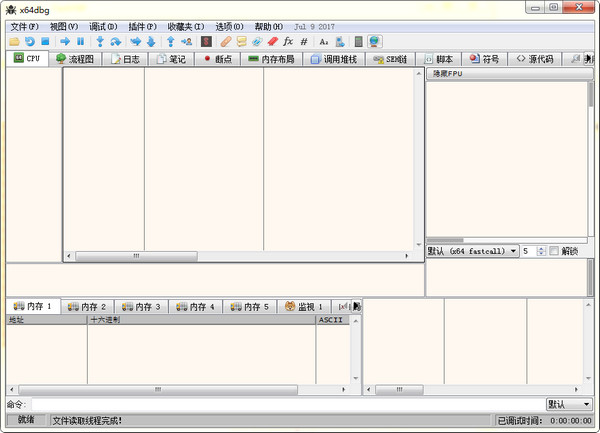
Task: Open the 调试 menu
Action: pos(103,26)
